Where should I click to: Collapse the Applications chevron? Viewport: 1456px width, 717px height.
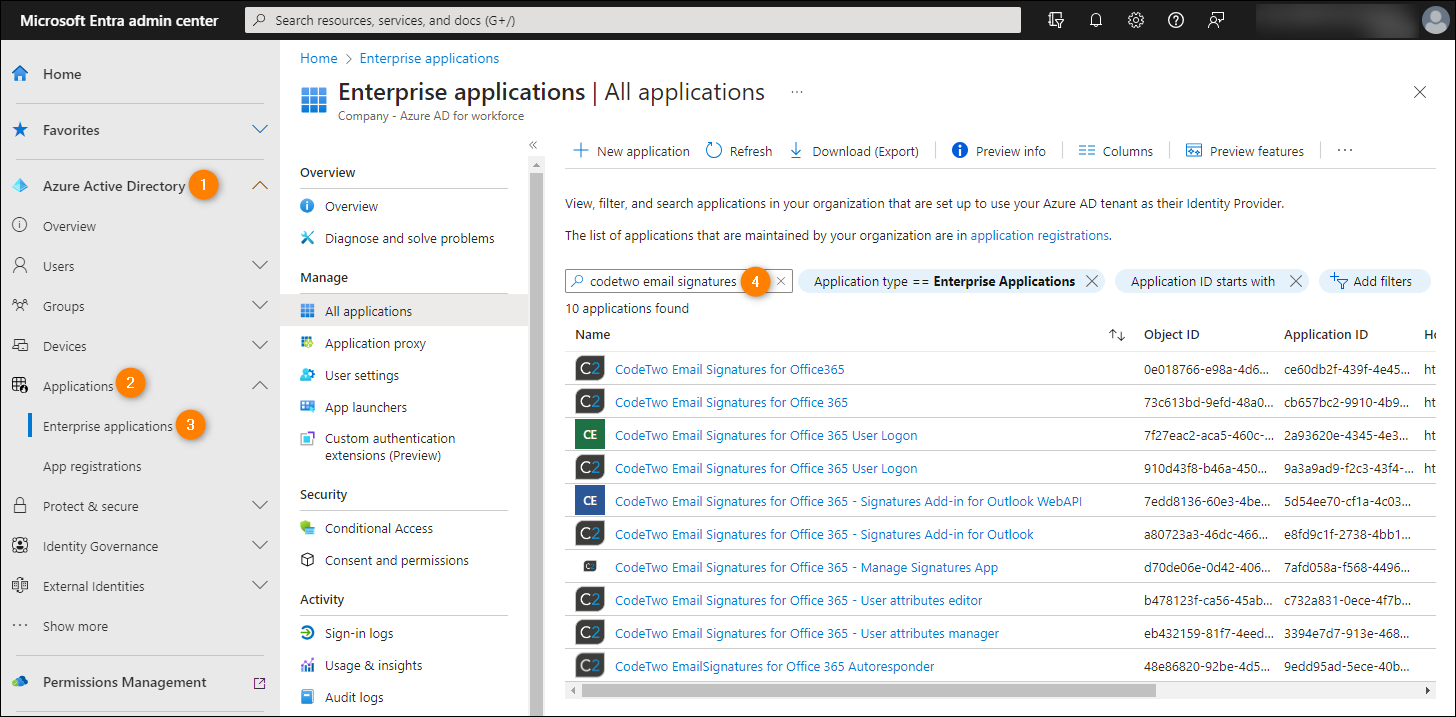[x=260, y=386]
